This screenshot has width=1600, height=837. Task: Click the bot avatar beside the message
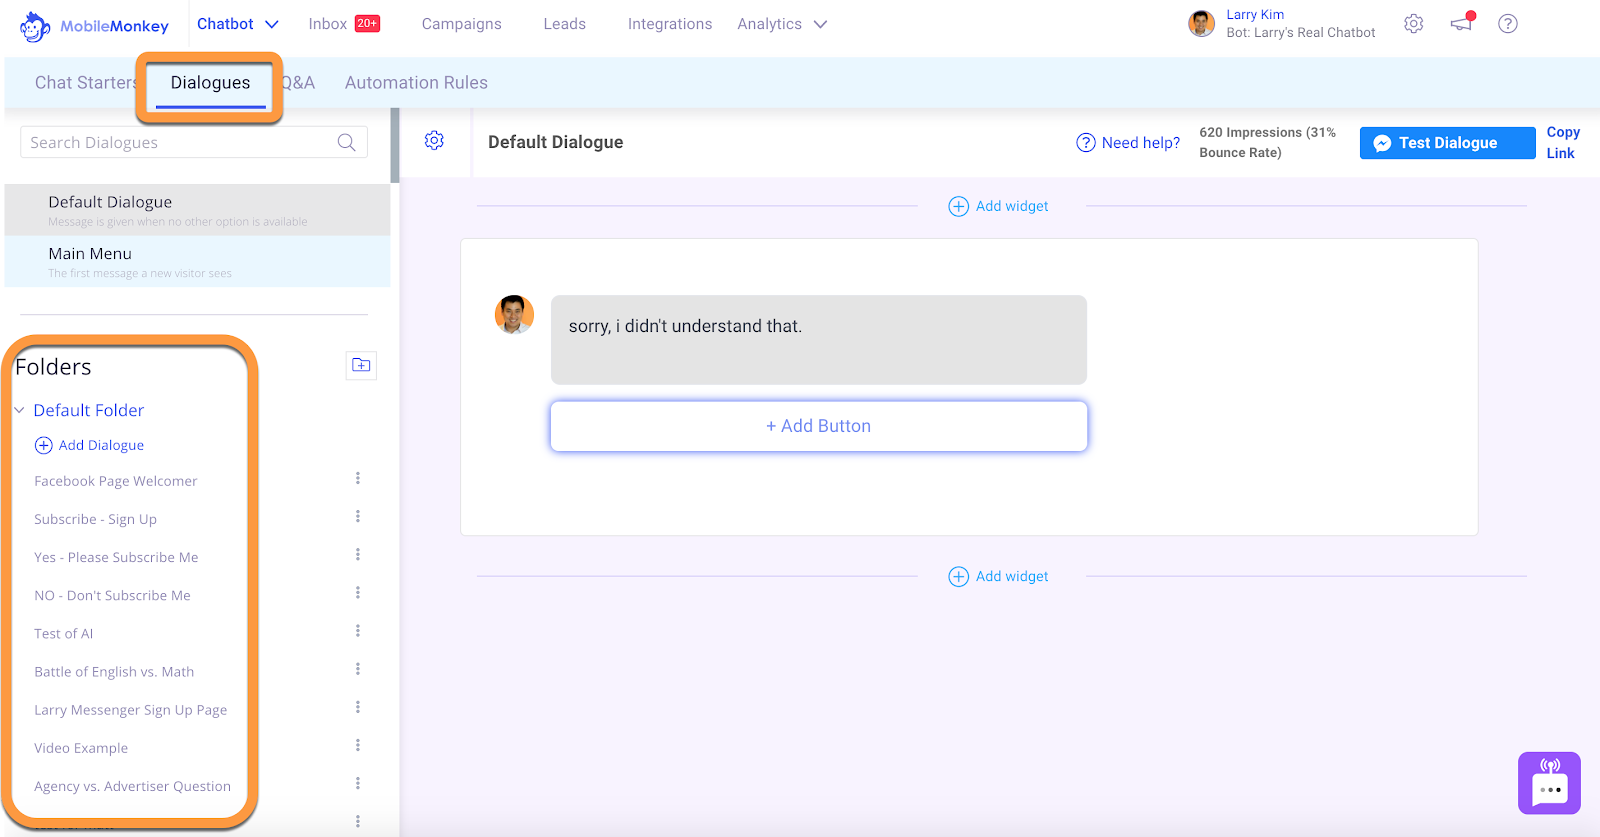coord(514,314)
